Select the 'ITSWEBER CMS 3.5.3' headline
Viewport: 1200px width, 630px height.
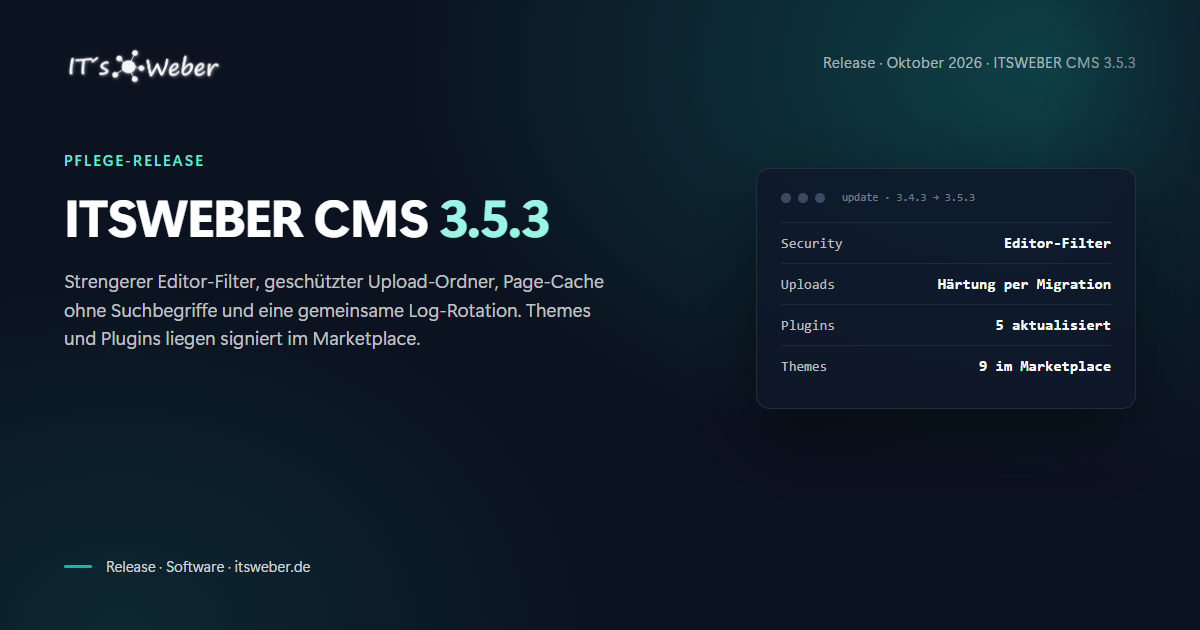pyautogui.click(x=307, y=219)
